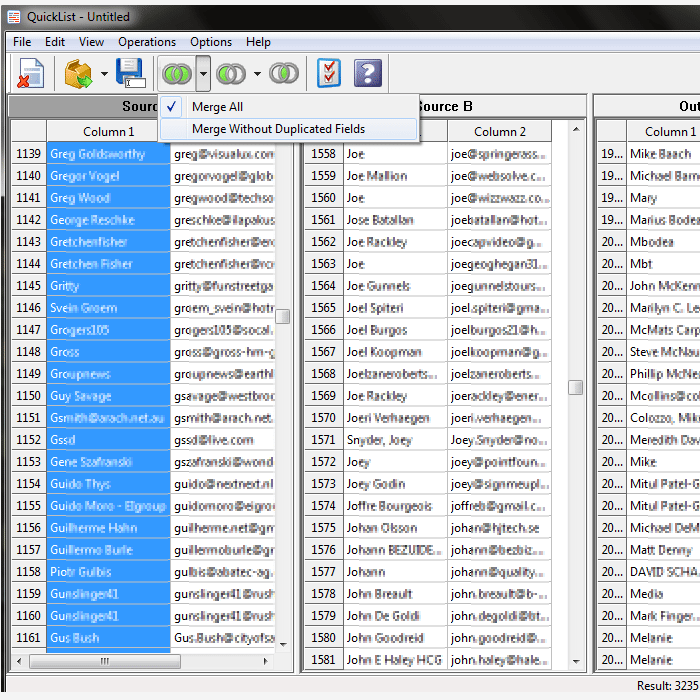The image size is (700, 700).
Task: Select cell Matt Denny in Output panel
Action: [663, 550]
